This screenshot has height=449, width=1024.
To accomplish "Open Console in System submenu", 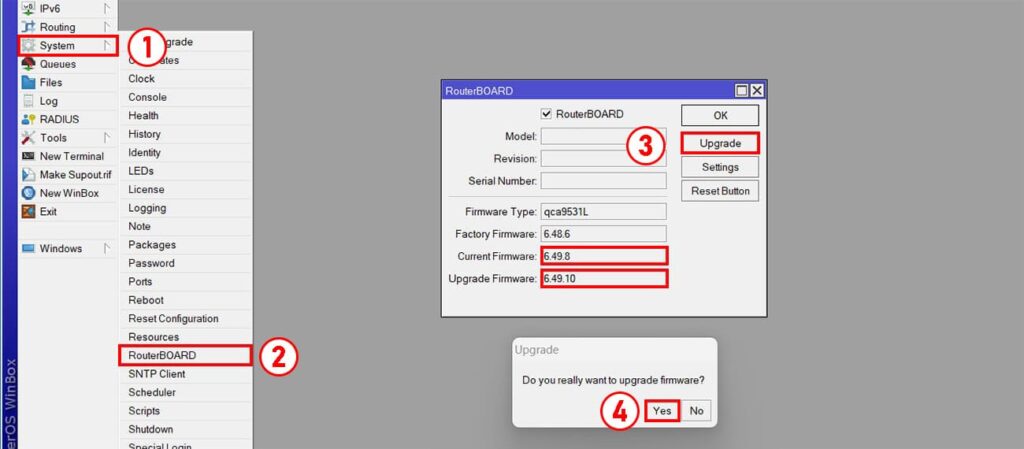I will 185,97.
